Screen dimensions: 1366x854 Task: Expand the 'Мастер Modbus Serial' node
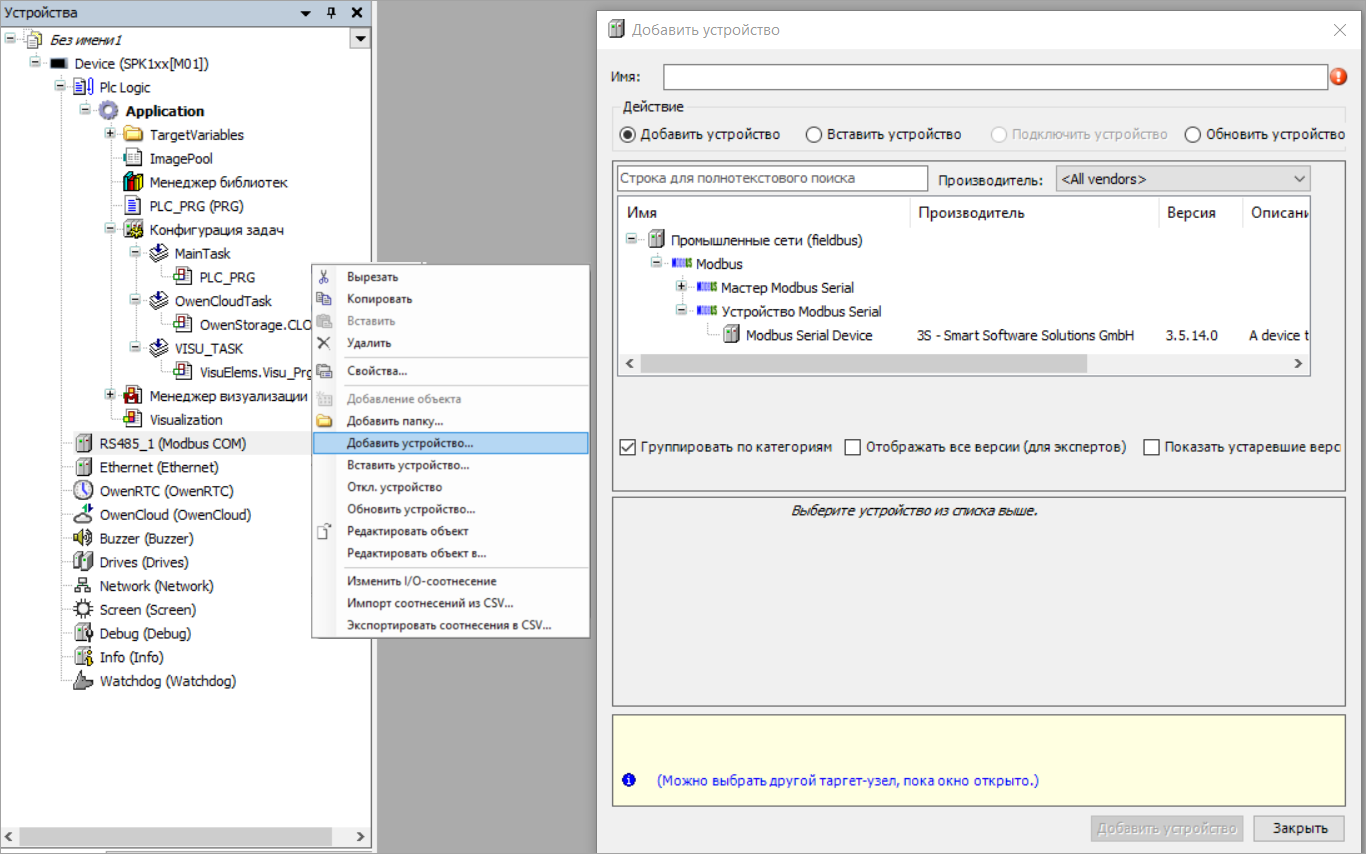pyautogui.click(x=683, y=288)
